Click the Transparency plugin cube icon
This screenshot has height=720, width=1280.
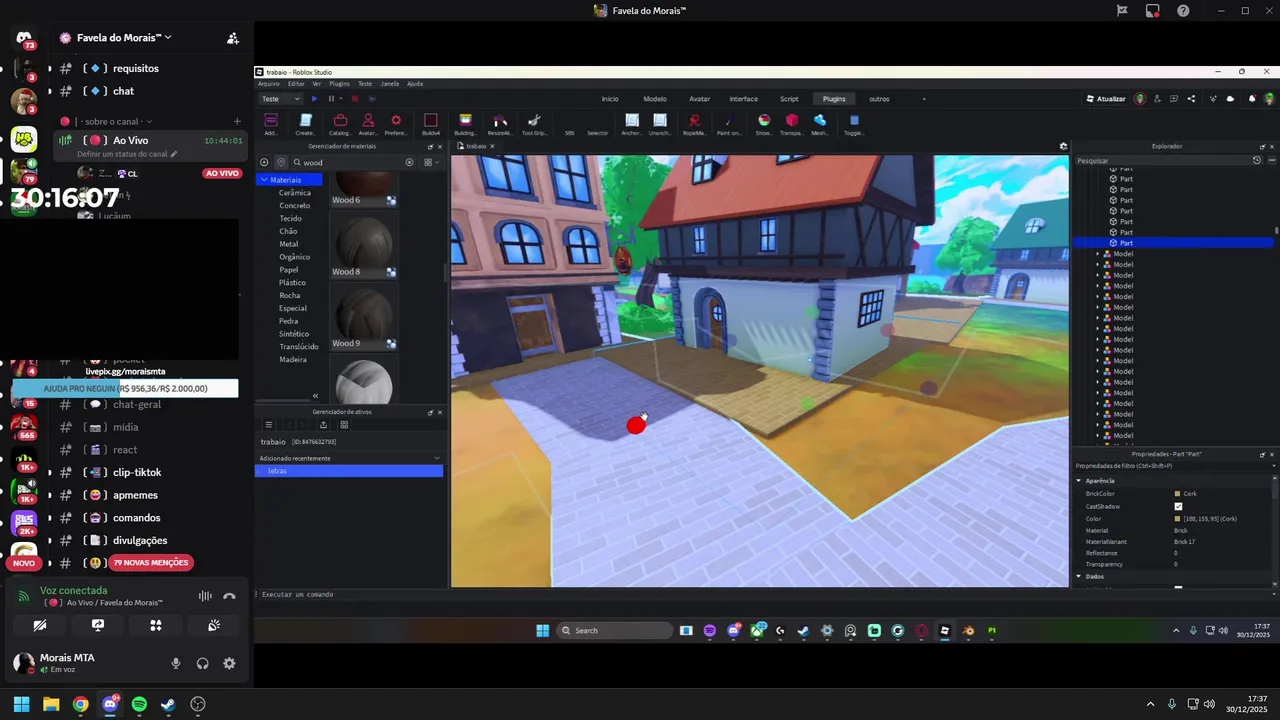(792, 124)
